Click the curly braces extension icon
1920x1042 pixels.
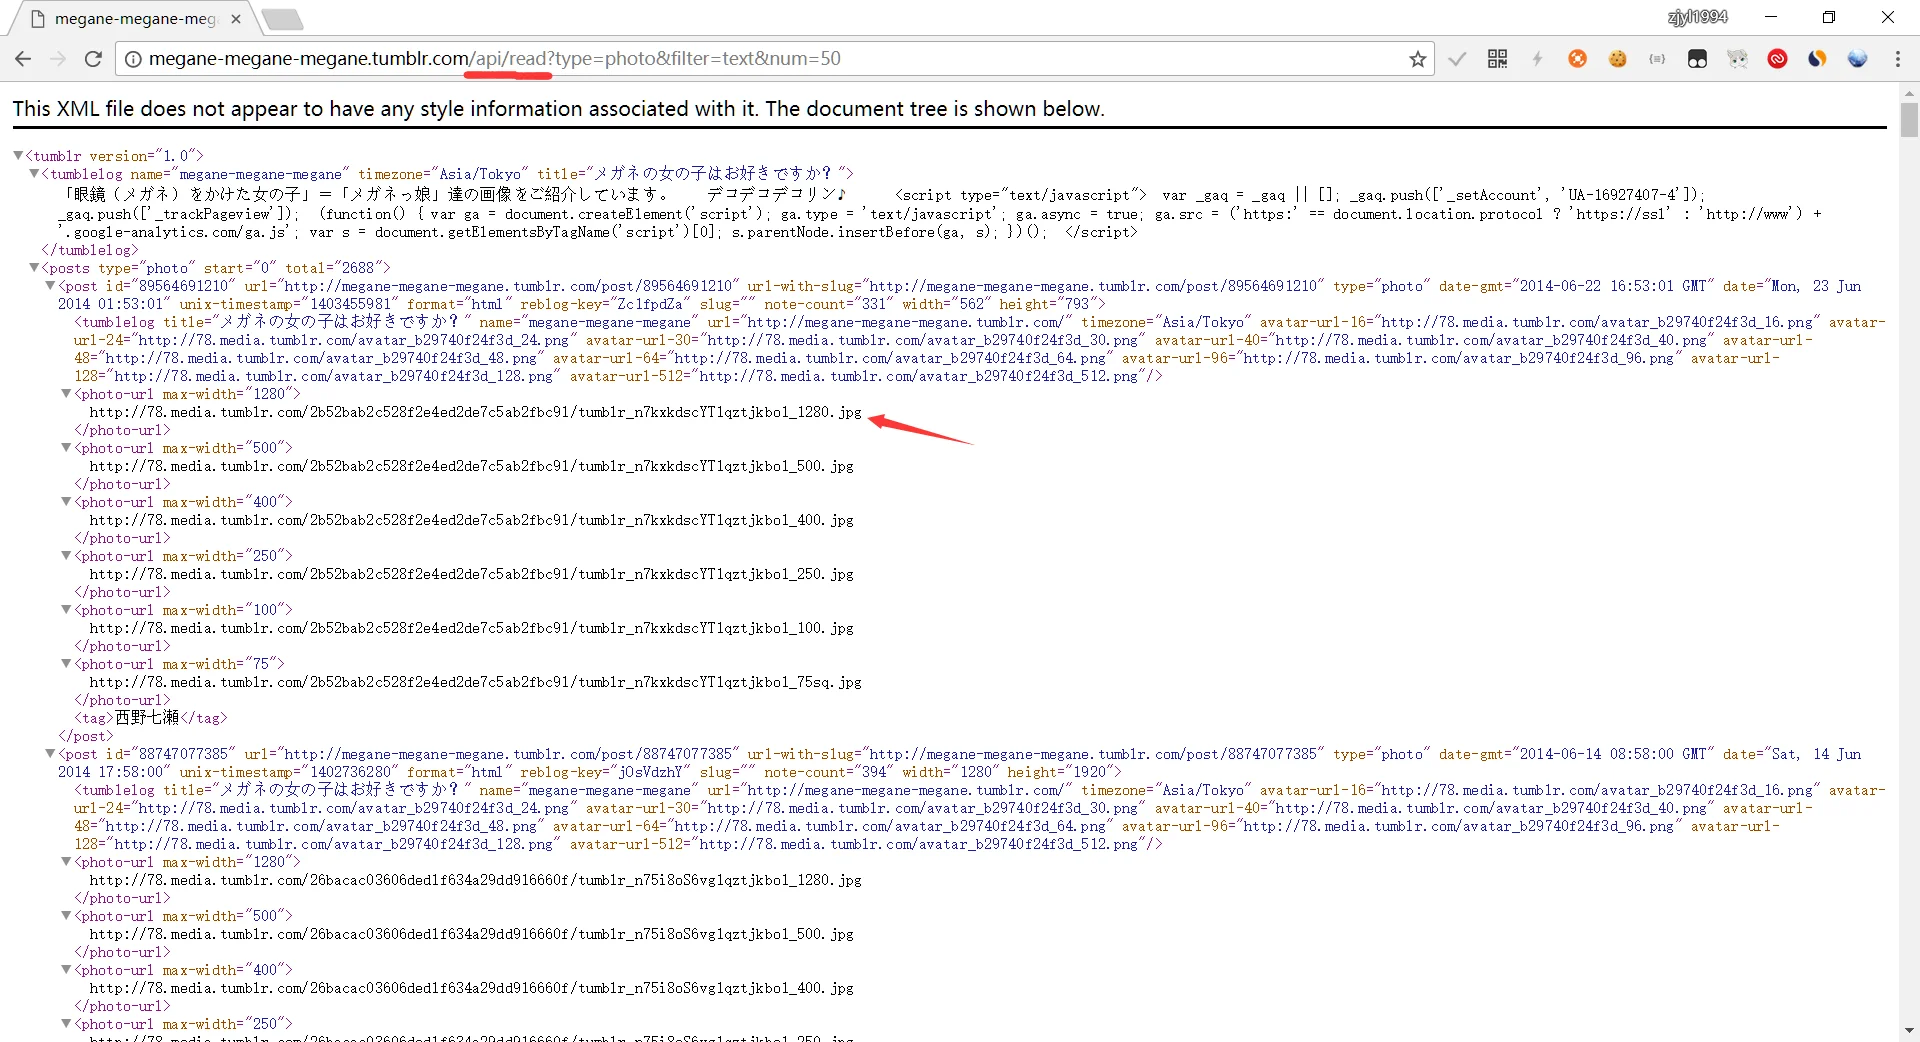(1657, 59)
